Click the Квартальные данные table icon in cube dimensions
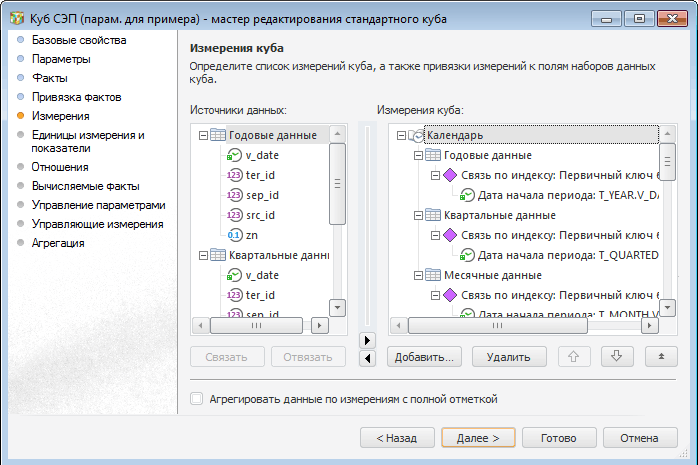 pyautogui.click(x=433, y=215)
